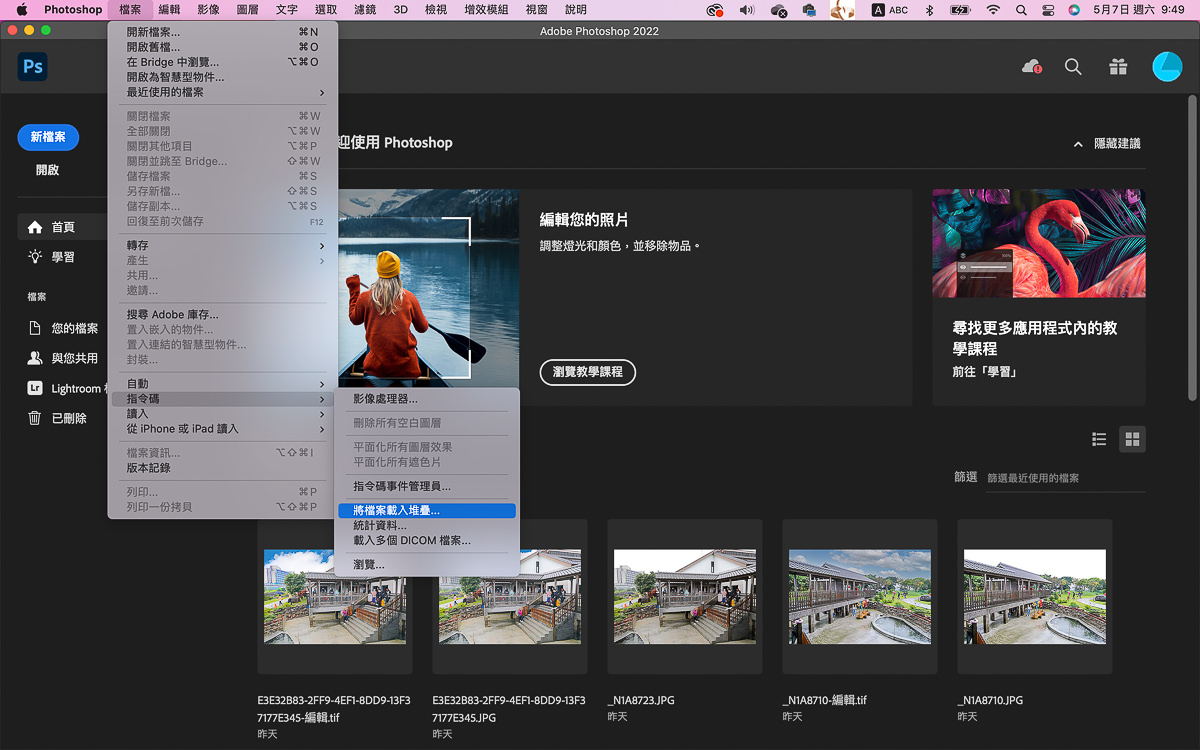Viewport: 1200px width, 750px height.
Task: Click the 篩選最近使用的檔案 filter field
Action: click(x=1066, y=478)
